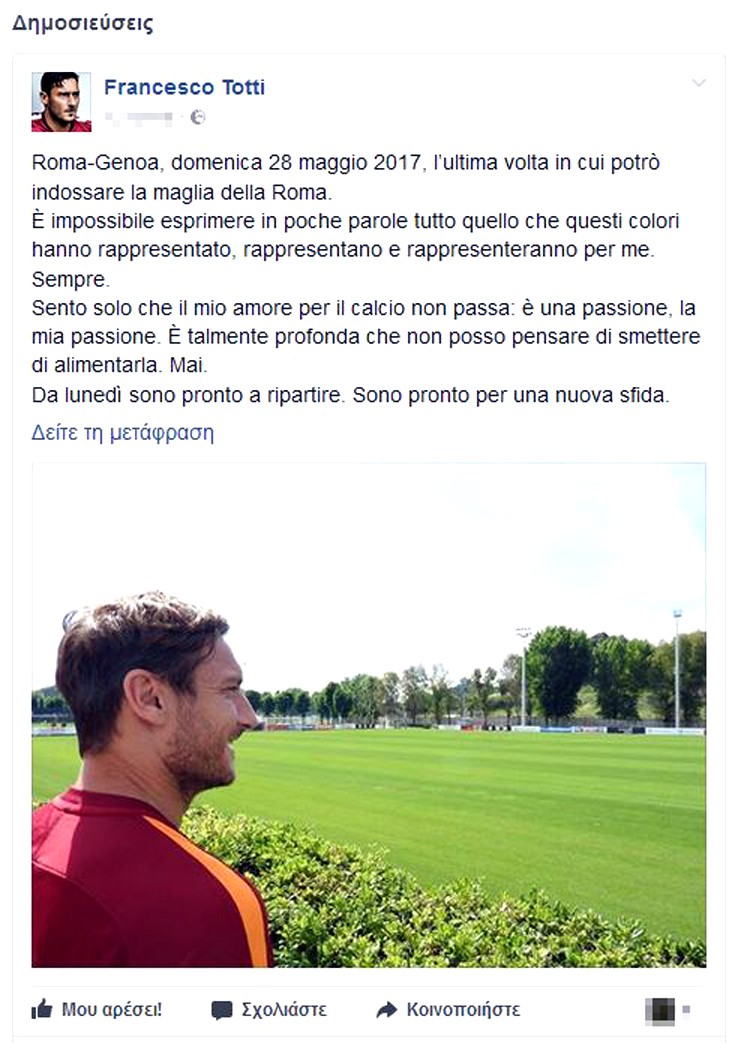Open the post options chevron menu
Viewport: 735px width, 1043px height.
698,83
